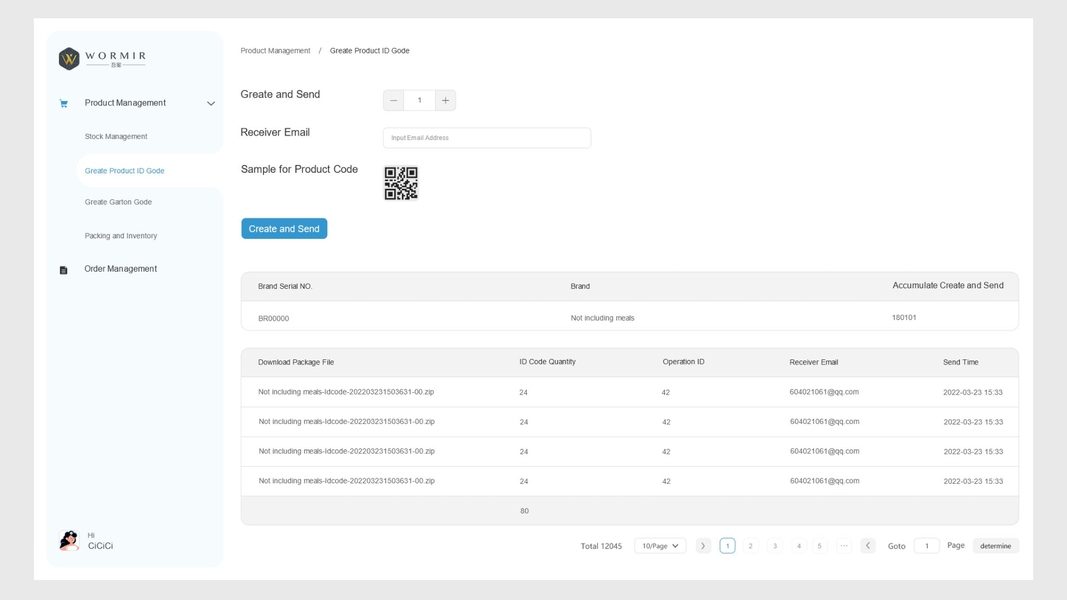Go to page 3 in pagination
The image size is (1067, 600).
775,546
